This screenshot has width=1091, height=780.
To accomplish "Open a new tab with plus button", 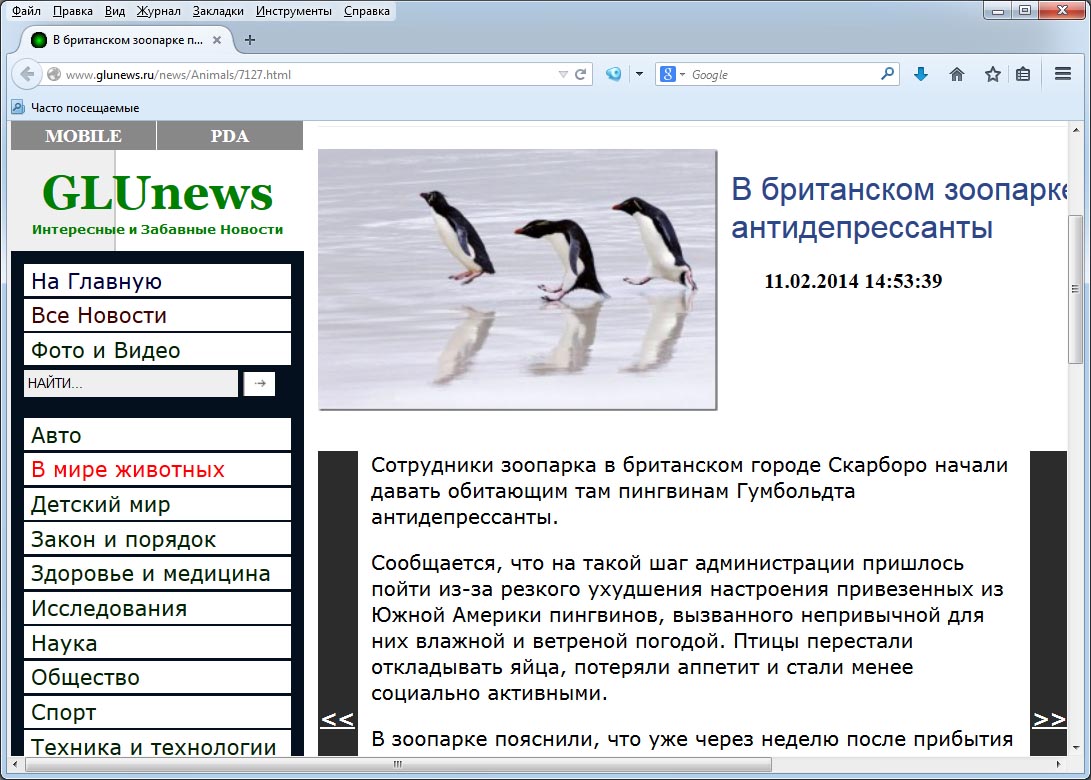I will pos(250,40).
